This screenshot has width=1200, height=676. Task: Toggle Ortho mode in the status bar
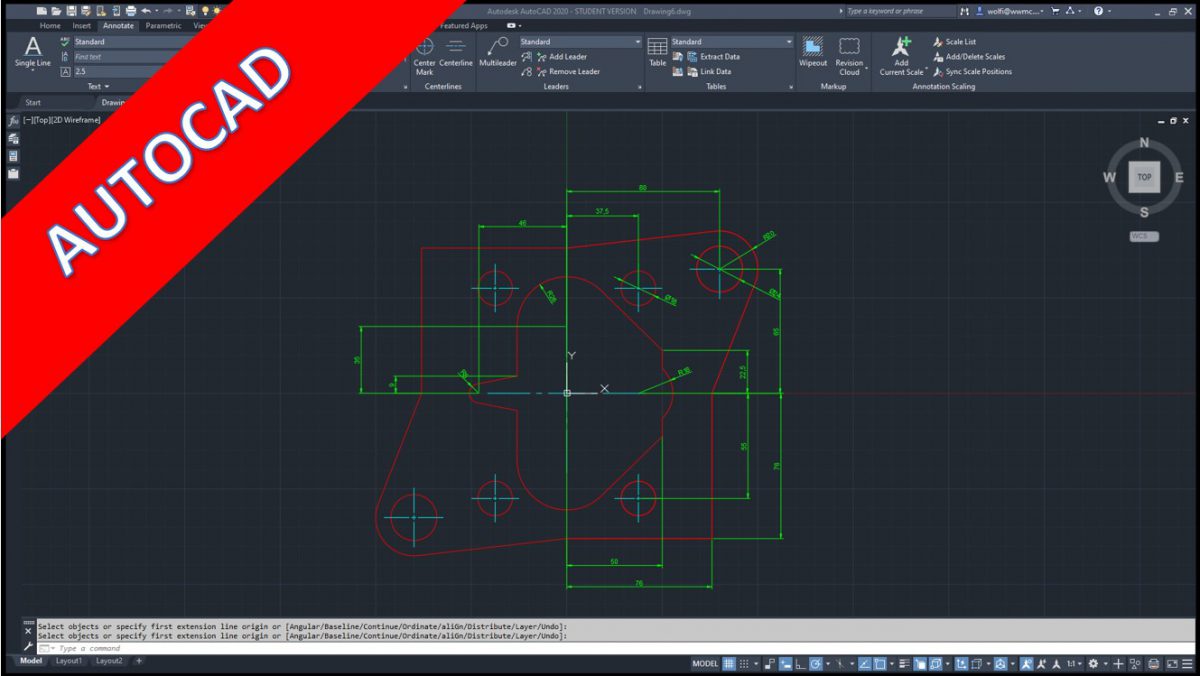(x=800, y=662)
